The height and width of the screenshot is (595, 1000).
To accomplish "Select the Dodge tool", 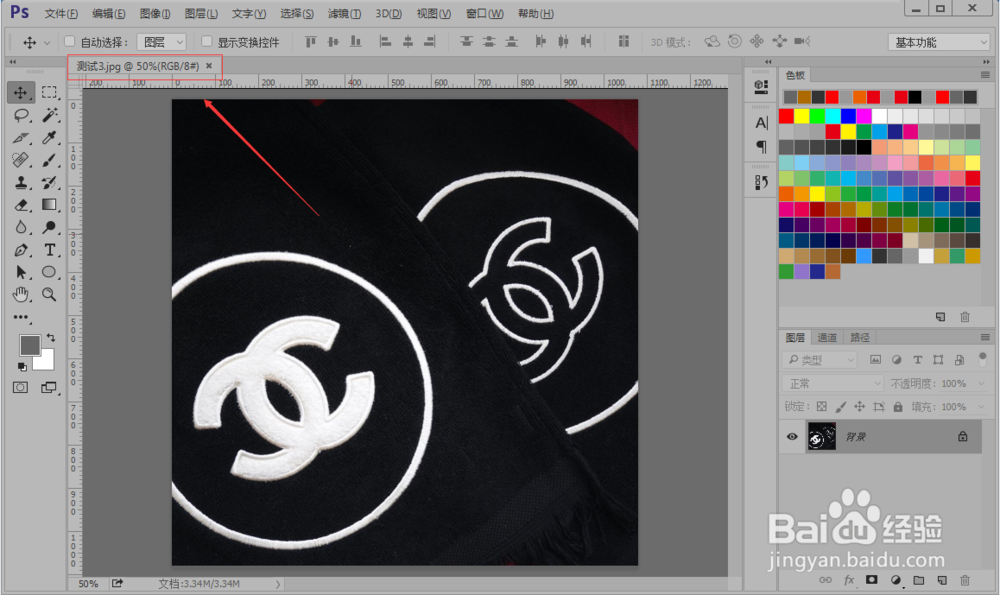I will [49, 227].
